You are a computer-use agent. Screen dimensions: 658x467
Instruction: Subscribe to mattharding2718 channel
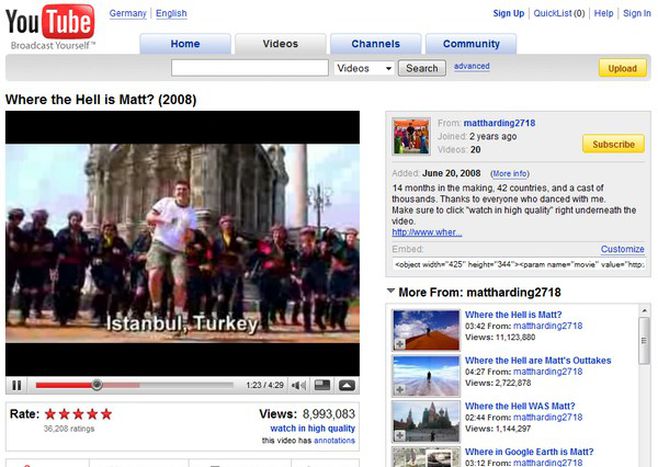614,144
